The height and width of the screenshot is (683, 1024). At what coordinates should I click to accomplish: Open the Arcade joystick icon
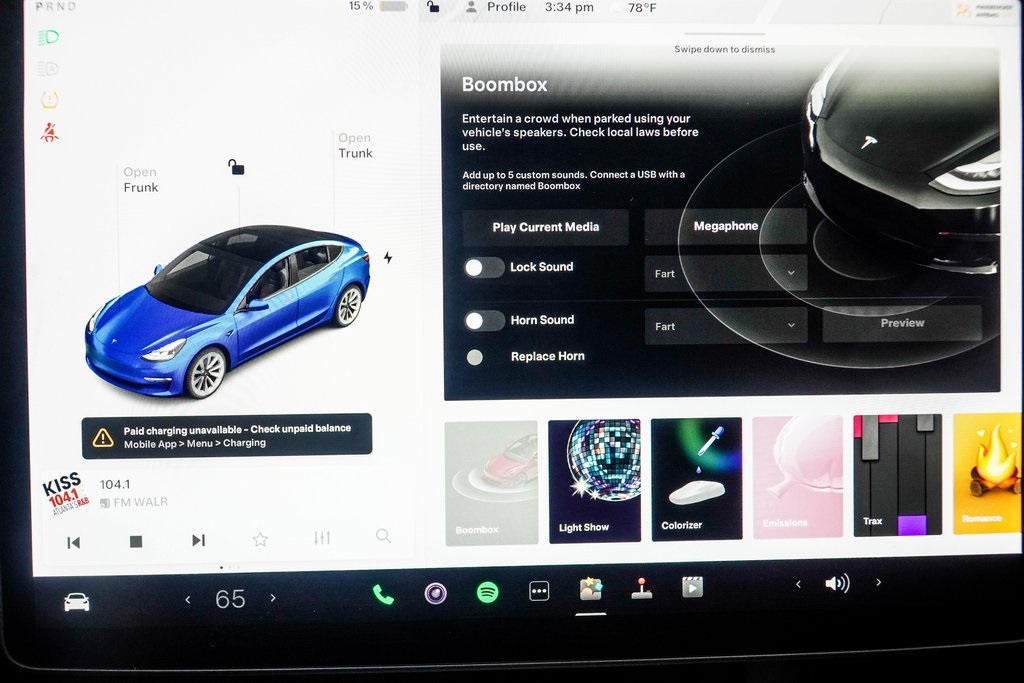click(x=642, y=589)
